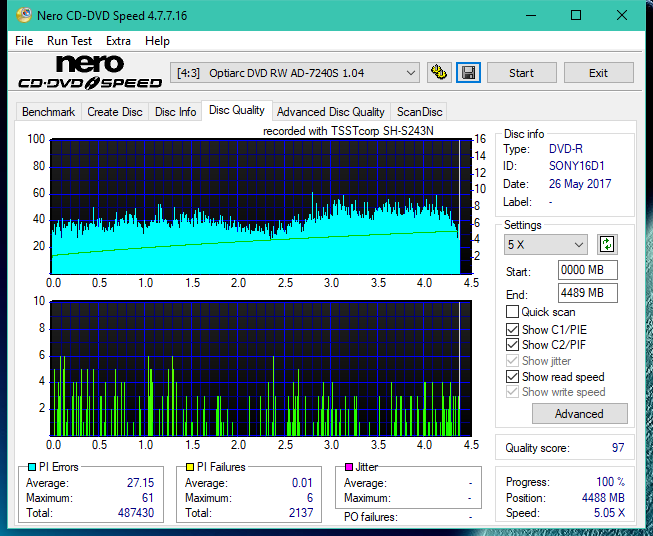Image resolution: width=653 pixels, height=536 pixels.
Task: Click the save floppy disk icon
Action: (x=469, y=73)
